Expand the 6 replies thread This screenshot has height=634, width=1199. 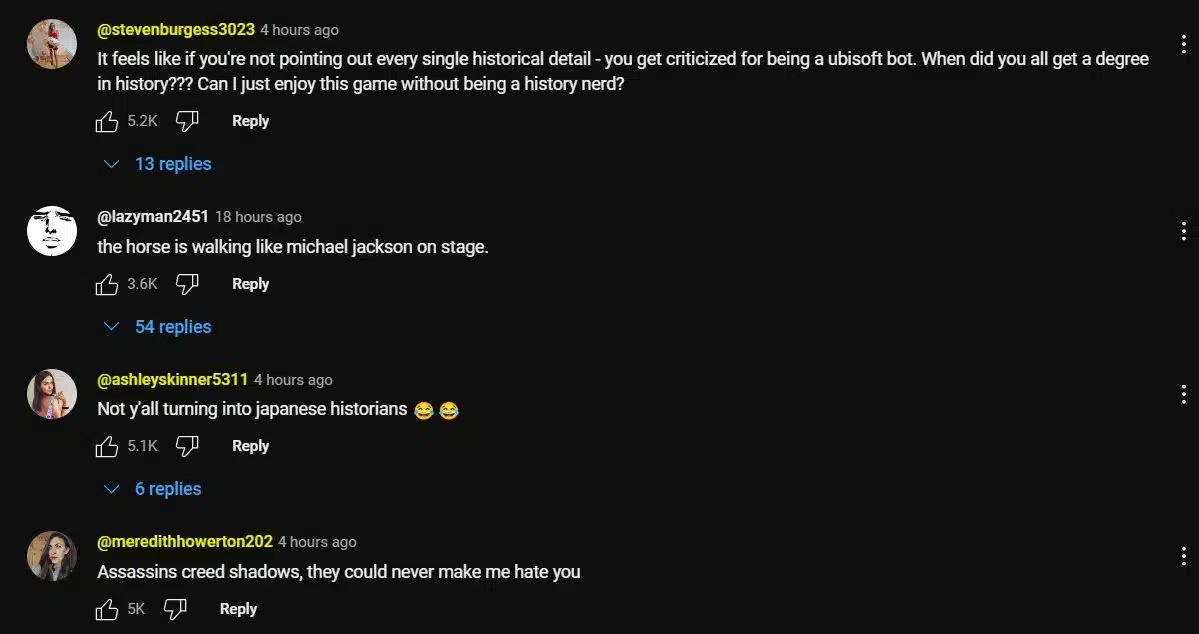[153, 489]
